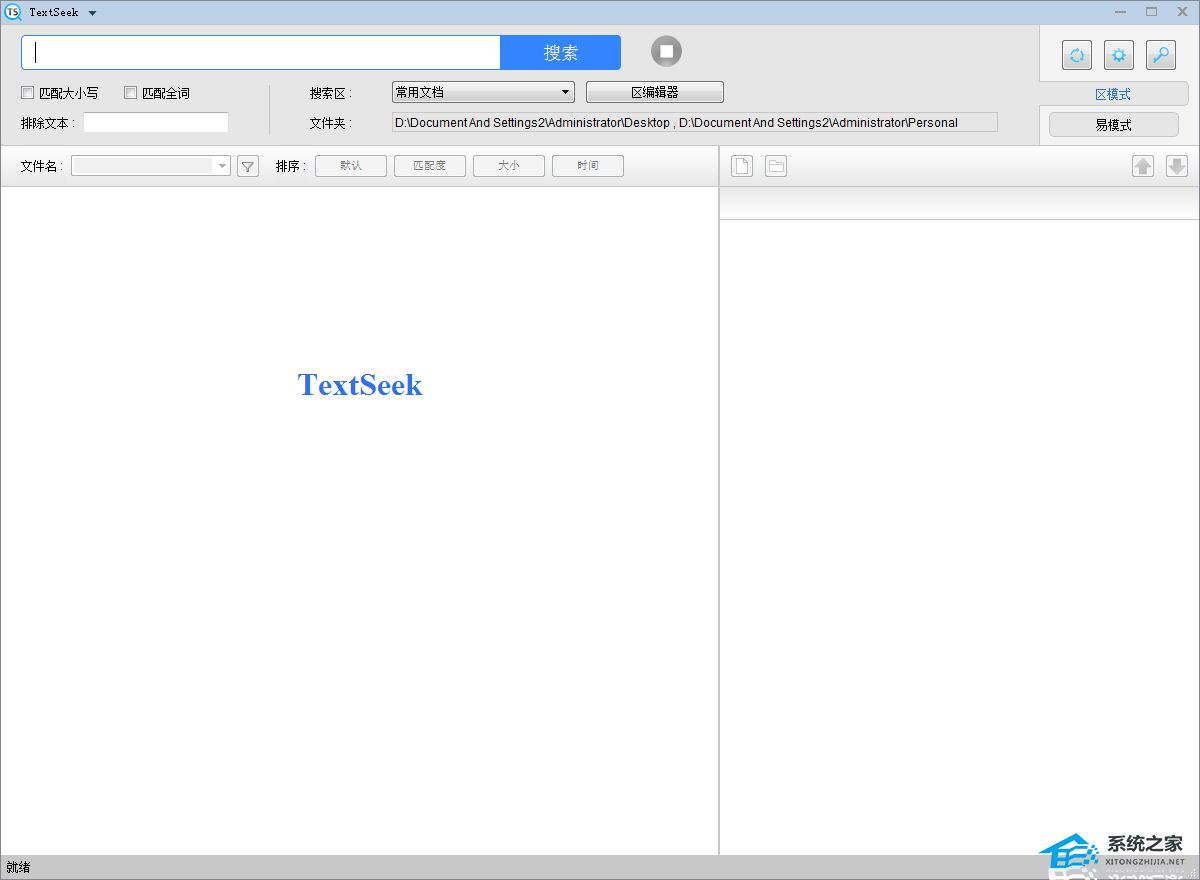1200x880 pixels.
Task: Focus the main search text box
Action: point(261,53)
